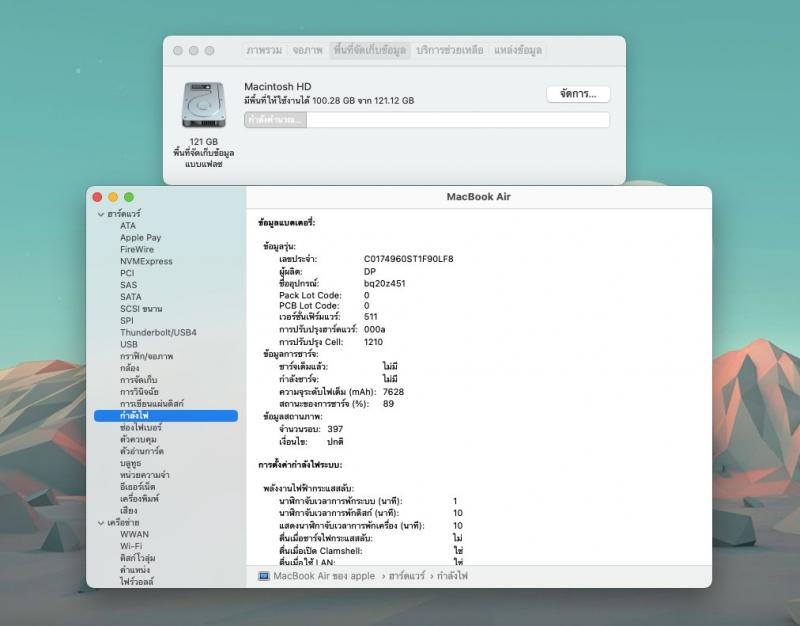800x626 pixels.
Task: Open Thunderbolt/USB4 in the sidebar
Action: [158, 332]
